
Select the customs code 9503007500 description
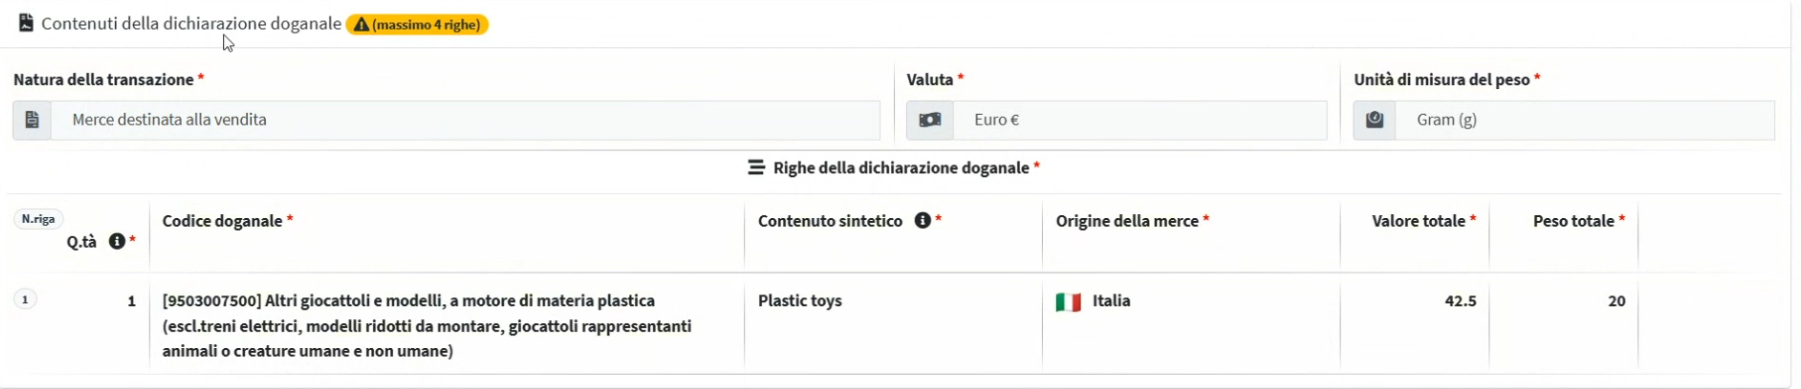pos(428,326)
